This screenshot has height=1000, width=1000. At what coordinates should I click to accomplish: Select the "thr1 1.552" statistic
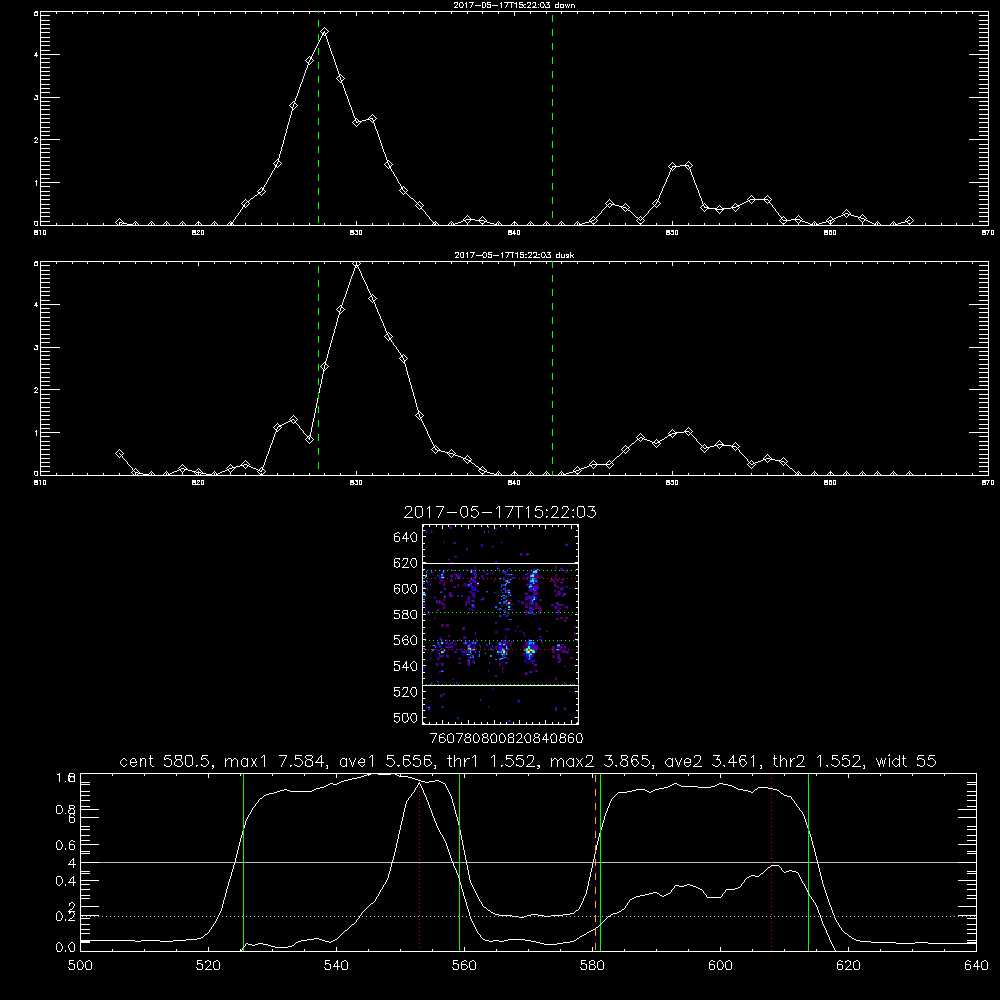[493, 761]
